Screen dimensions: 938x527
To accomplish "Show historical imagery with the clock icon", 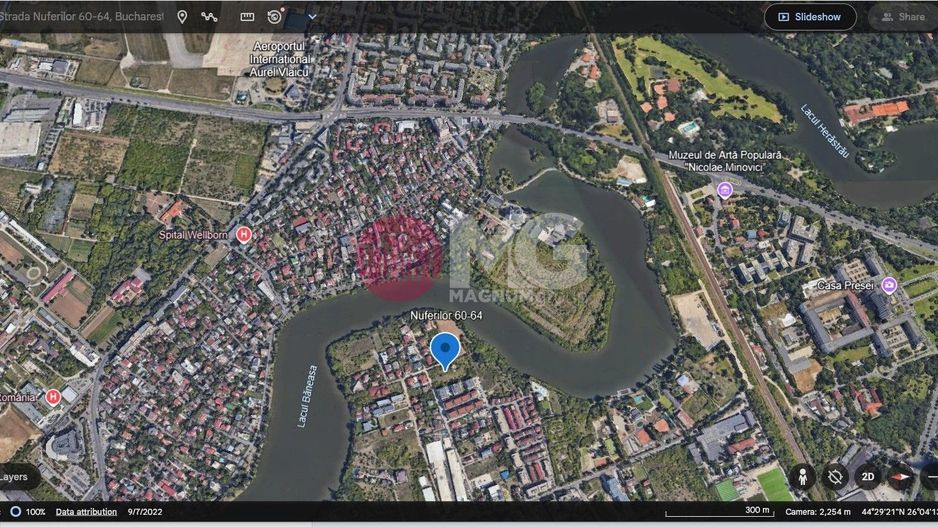I will tap(275, 17).
